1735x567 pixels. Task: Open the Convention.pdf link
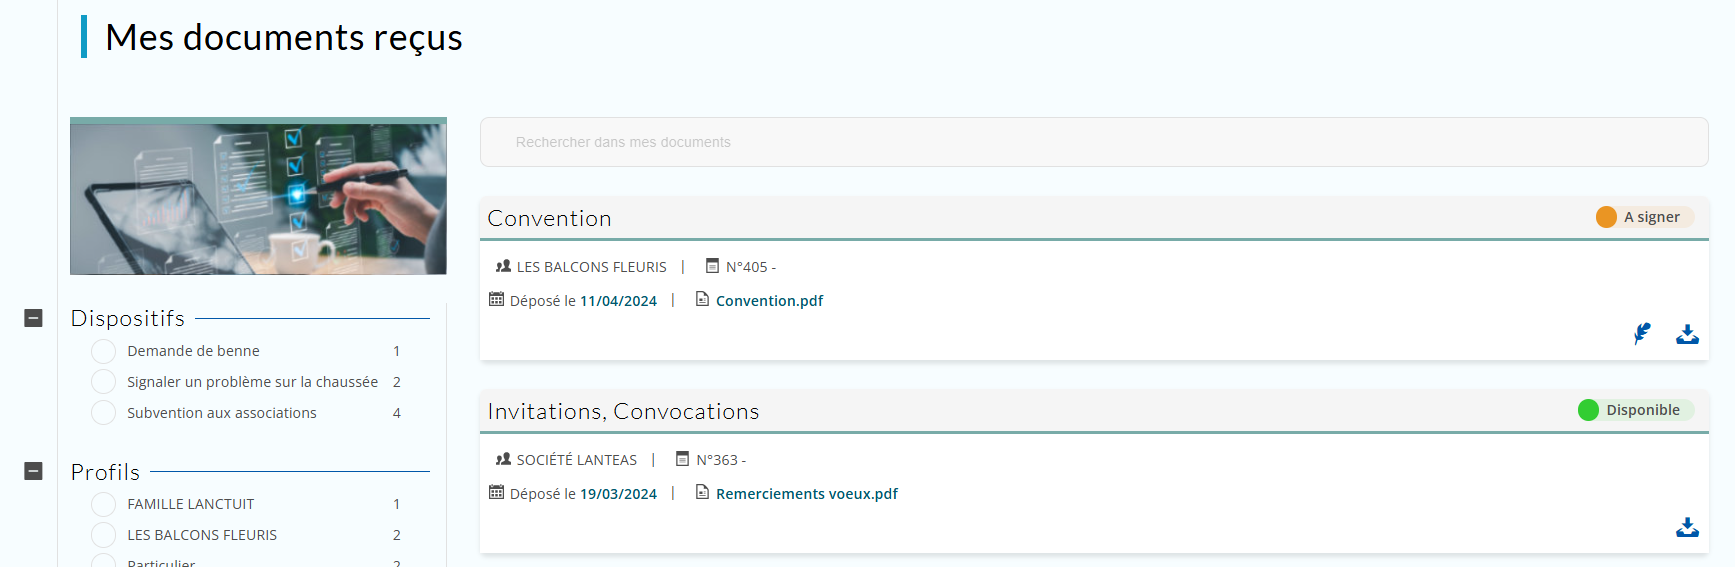tap(769, 301)
